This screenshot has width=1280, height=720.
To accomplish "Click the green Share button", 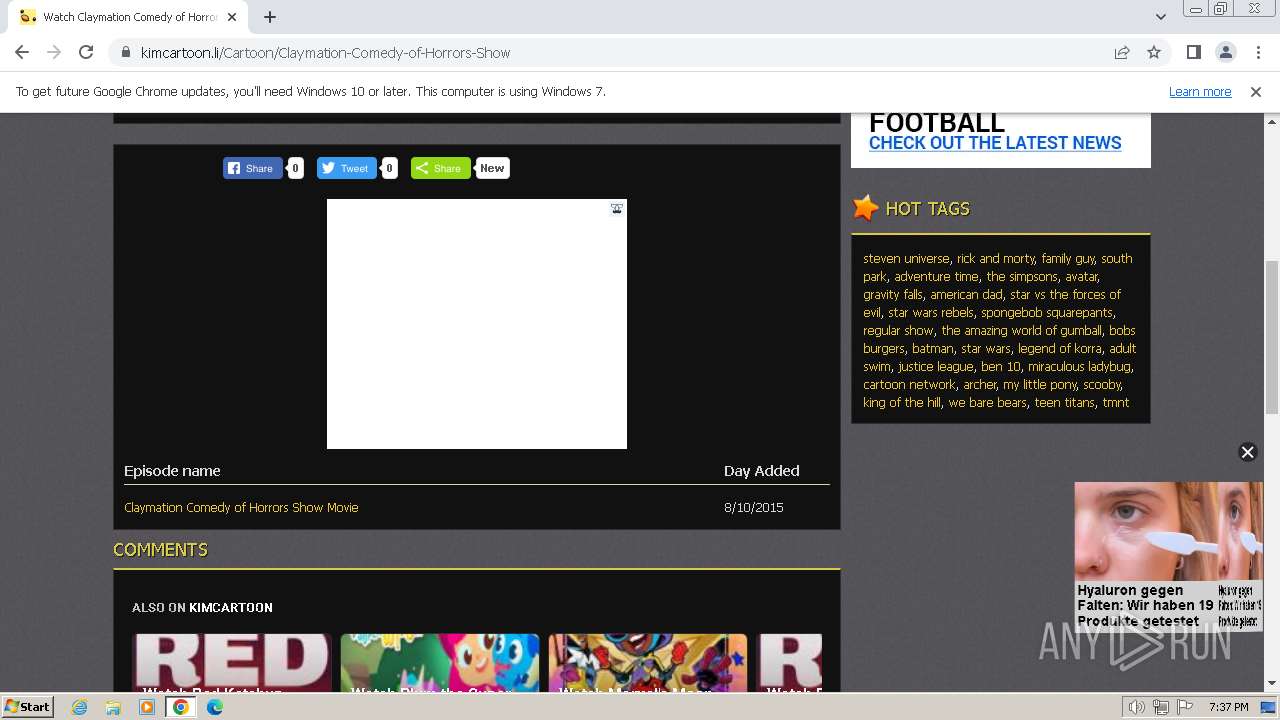I will point(440,168).
